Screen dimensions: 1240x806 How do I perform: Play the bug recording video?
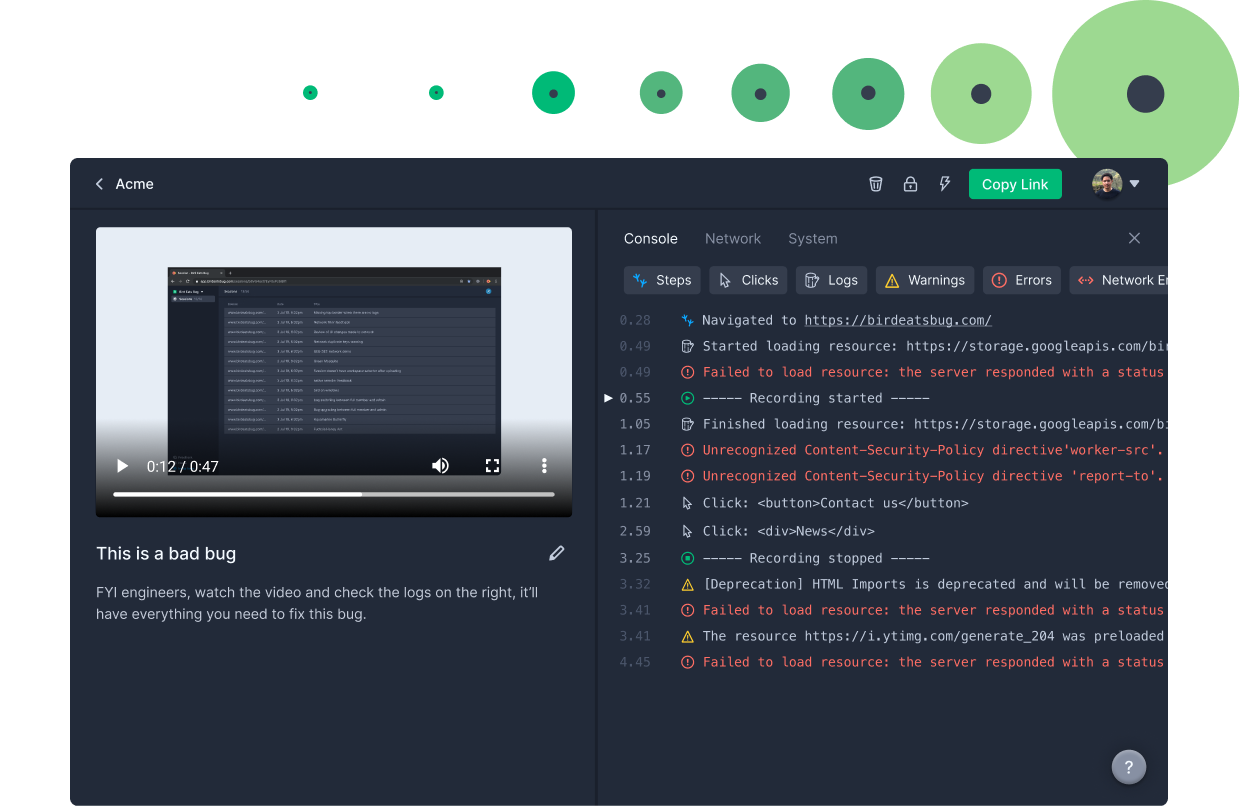(121, 465)
